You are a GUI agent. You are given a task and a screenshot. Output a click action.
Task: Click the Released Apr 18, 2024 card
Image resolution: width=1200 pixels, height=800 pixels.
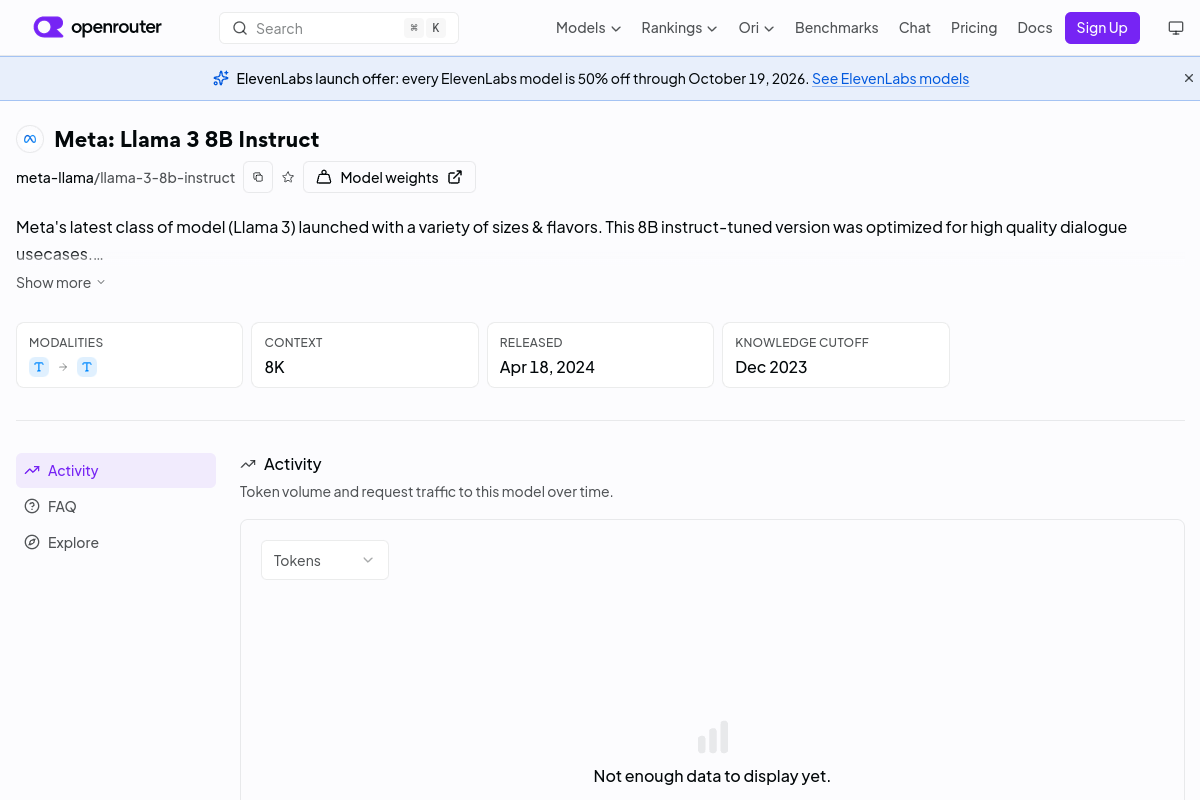[x=600, y=355]
